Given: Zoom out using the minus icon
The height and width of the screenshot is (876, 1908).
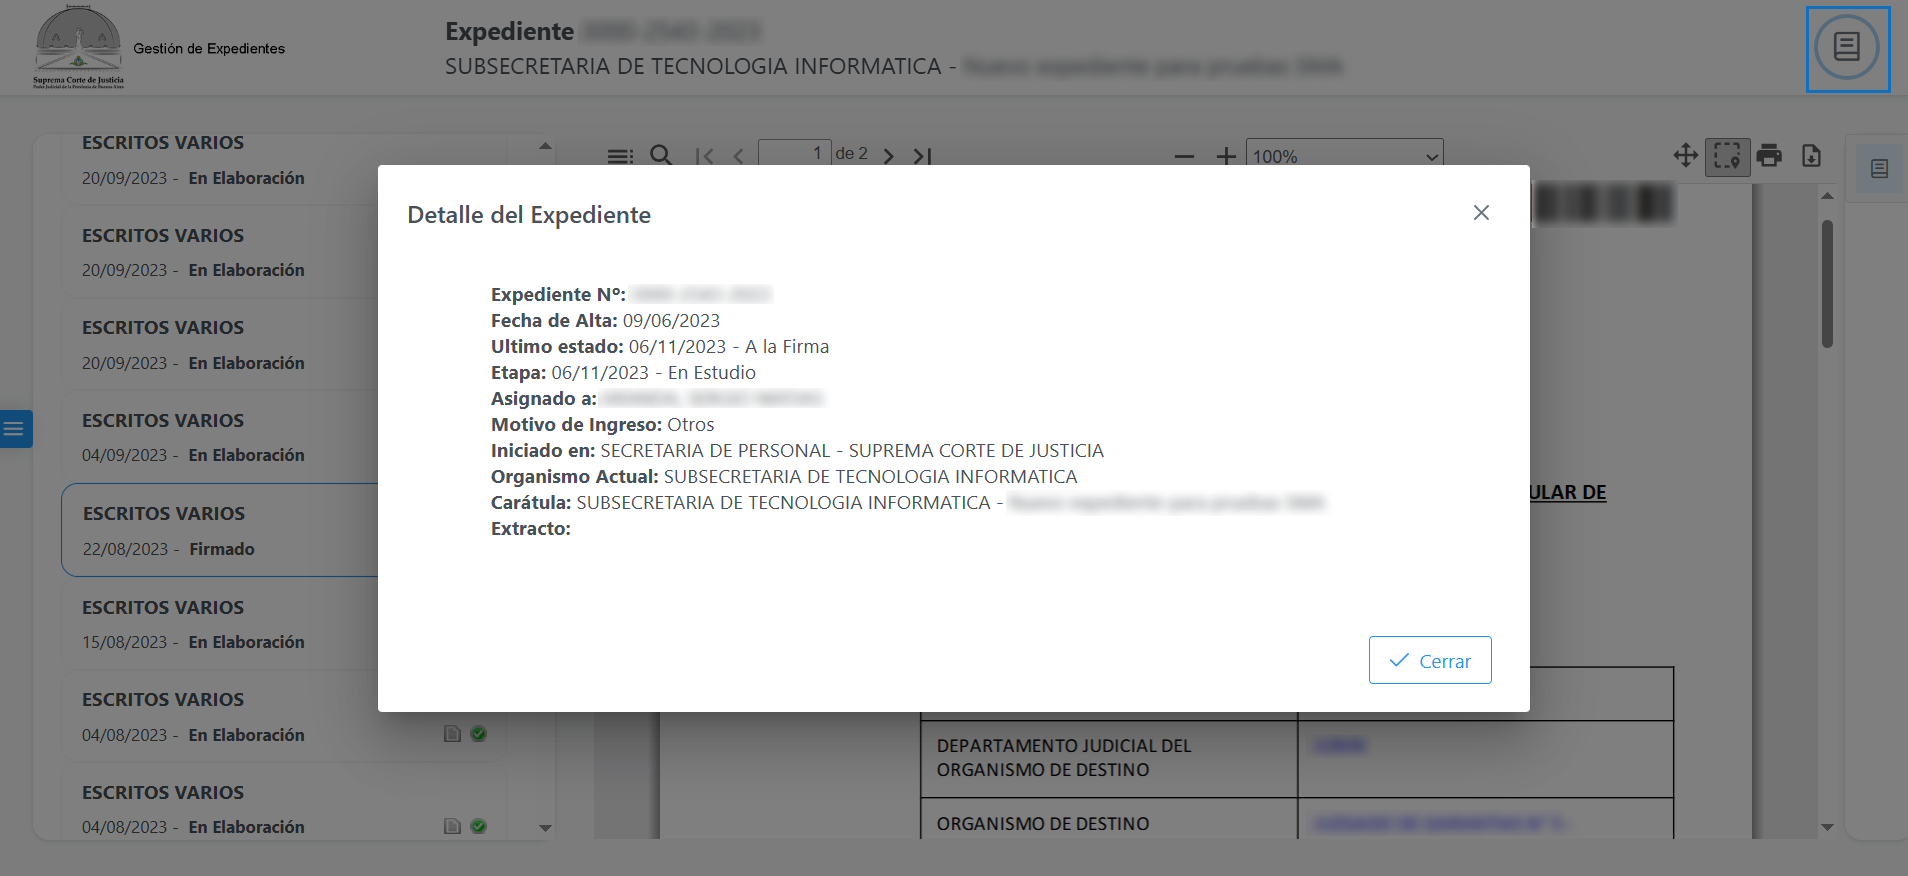Looking at the screenshot, I should click(1184, 156).
